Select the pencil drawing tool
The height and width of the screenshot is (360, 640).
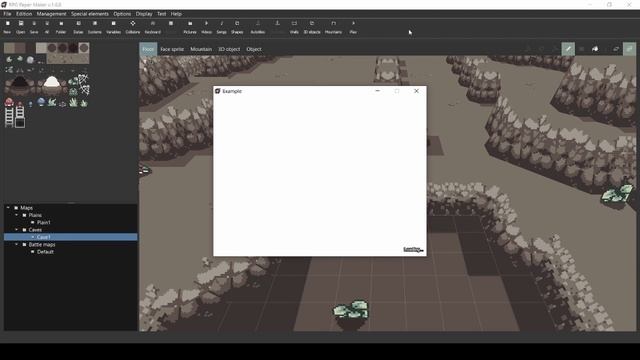(568, 49)
